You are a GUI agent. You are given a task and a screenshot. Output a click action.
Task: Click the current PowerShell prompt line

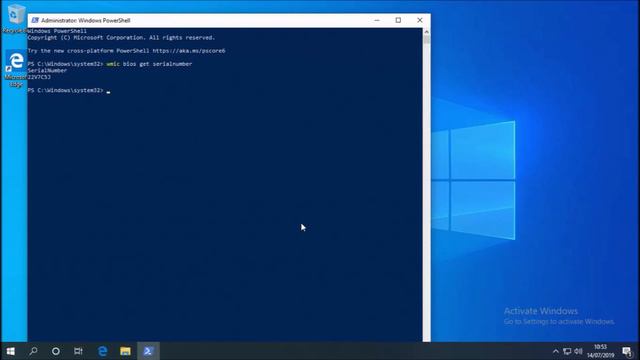tap(69, 90)
